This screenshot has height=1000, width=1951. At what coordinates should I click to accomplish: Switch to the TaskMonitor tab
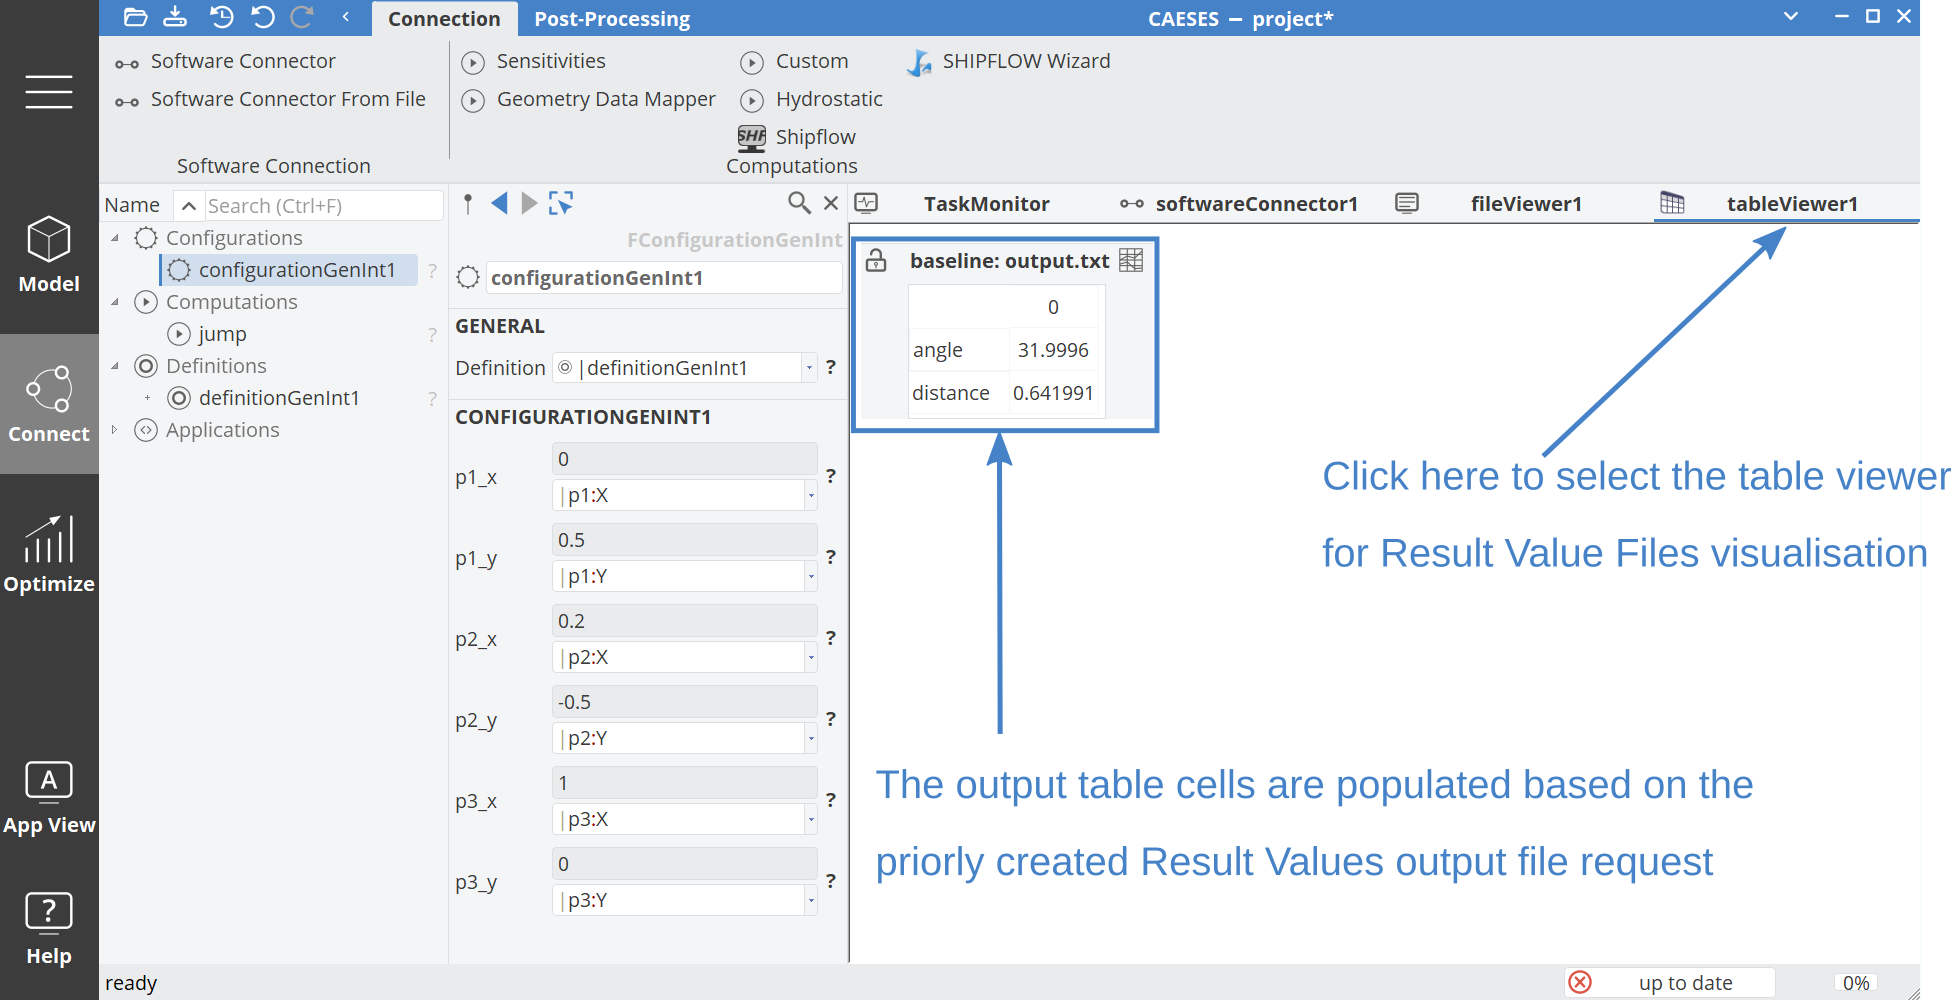986,204
